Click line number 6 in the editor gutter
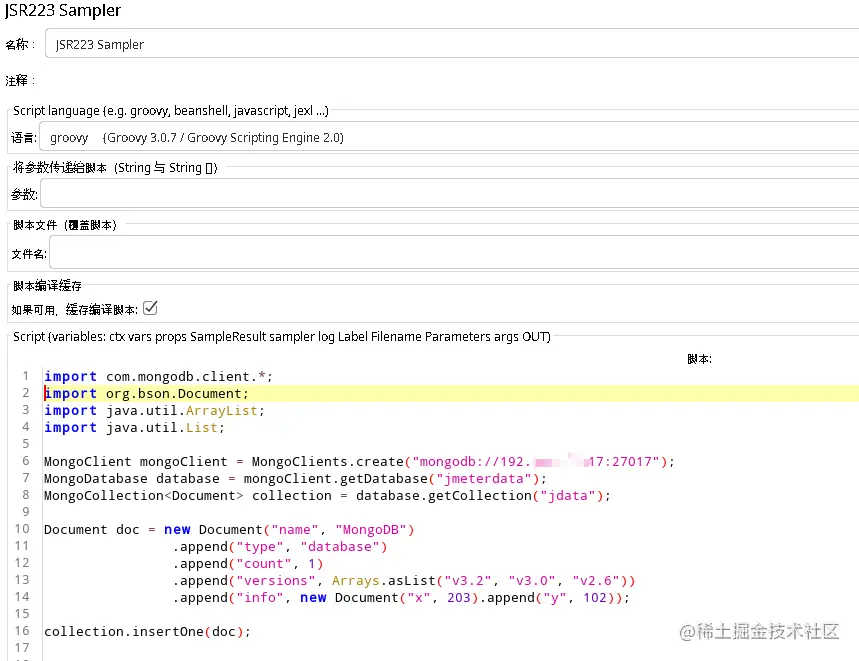The image size is (859, 661). pyautogui.click(x=25, y=461)
